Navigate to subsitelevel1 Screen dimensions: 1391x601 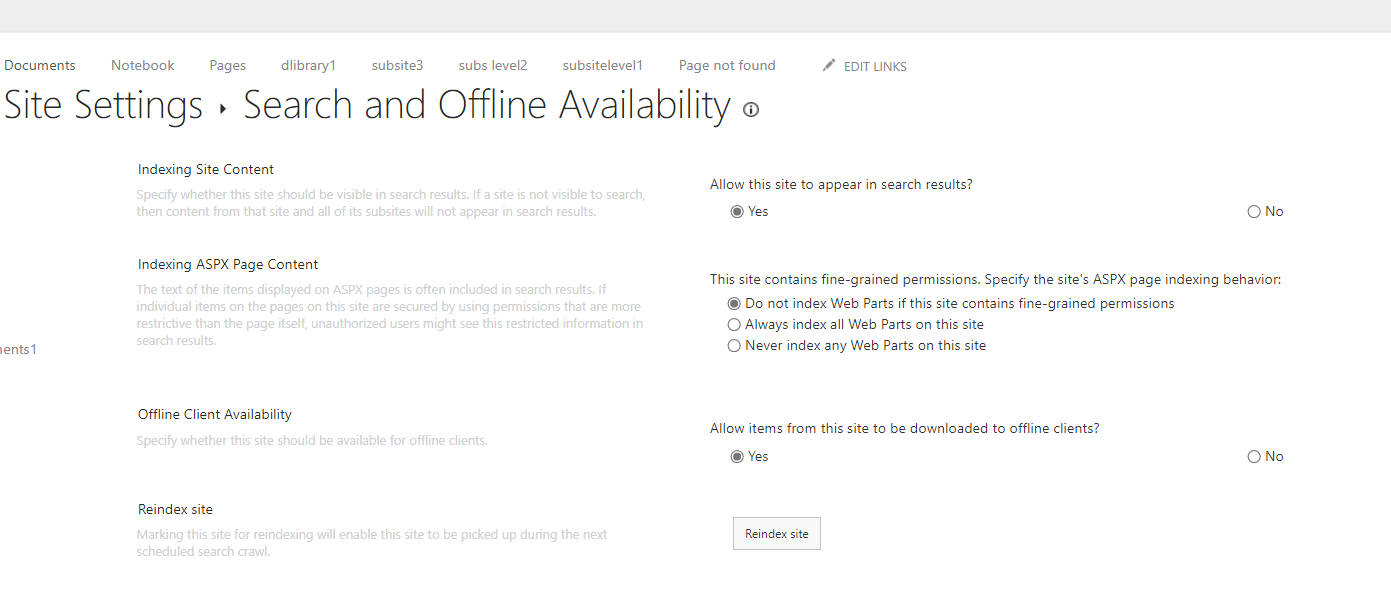603,66
